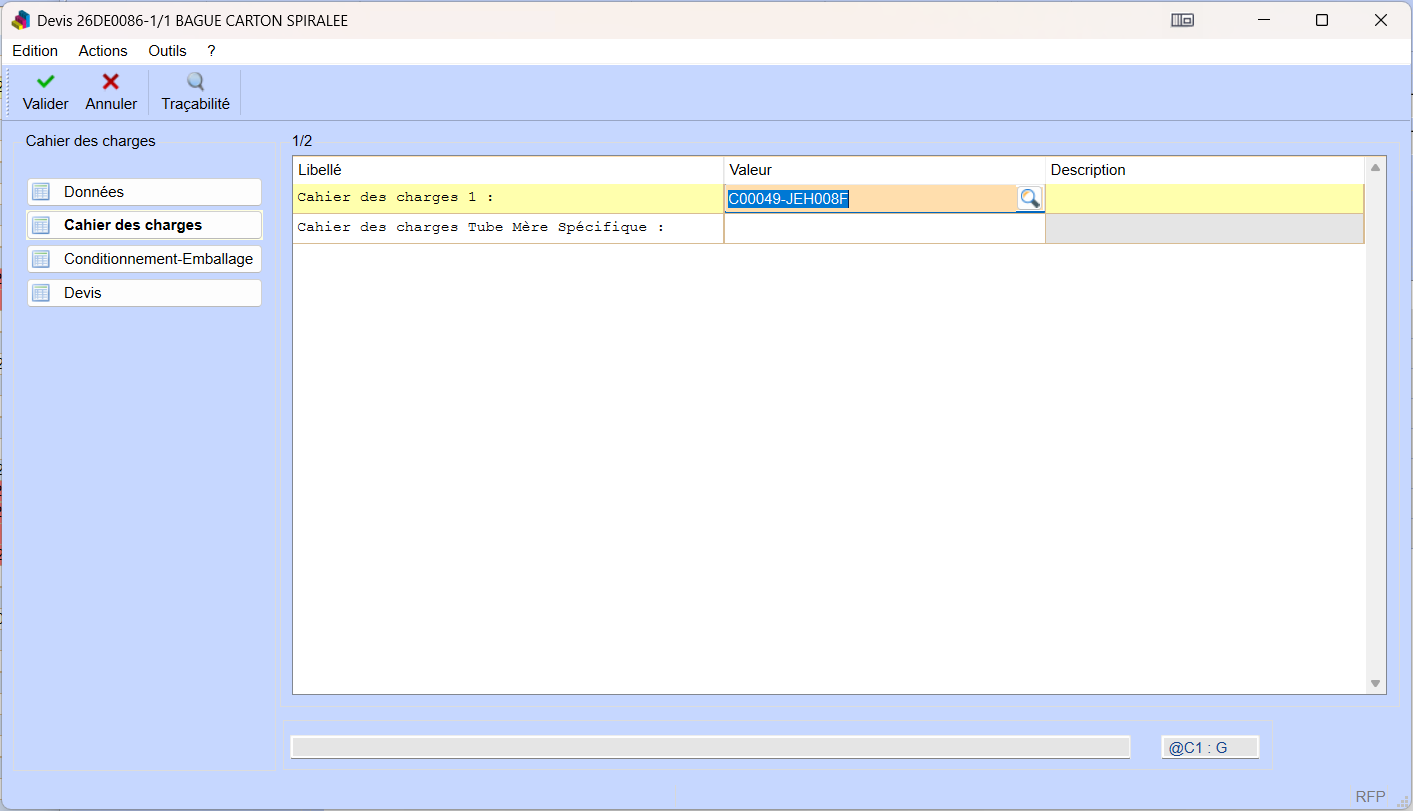The width and height of the screenshot is (1413, 811).
Task: Click the panel layout icon in title bar
Action: 1182,20
